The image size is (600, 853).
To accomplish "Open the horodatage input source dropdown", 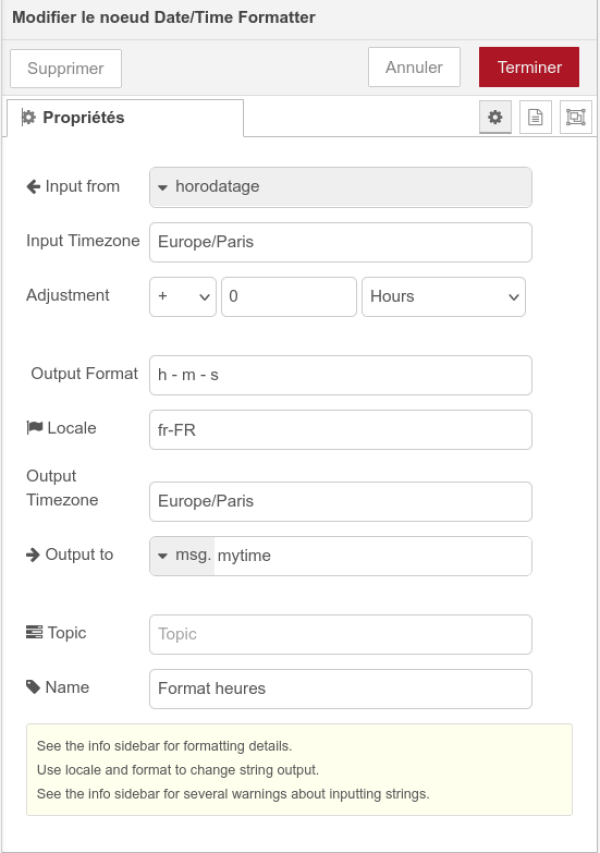I will (x=340, y=187).
